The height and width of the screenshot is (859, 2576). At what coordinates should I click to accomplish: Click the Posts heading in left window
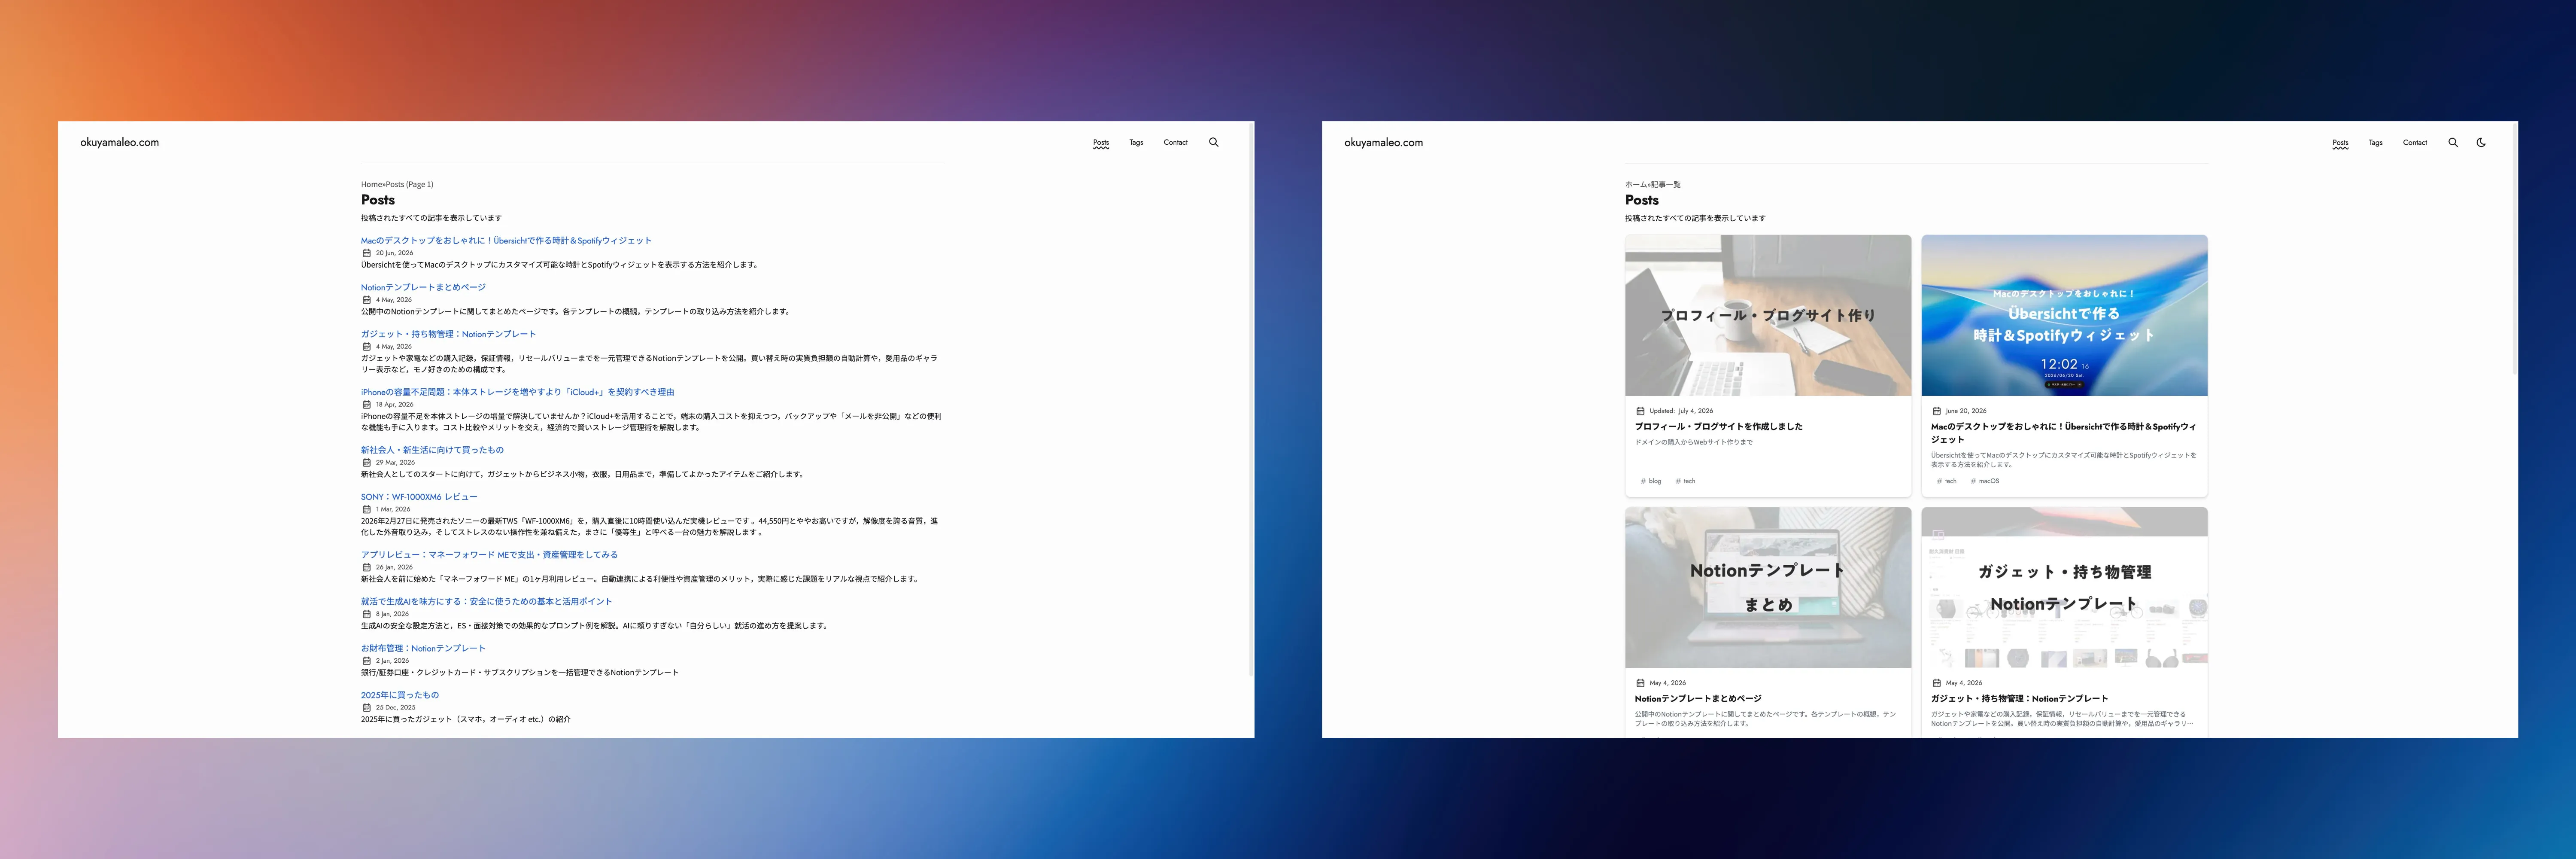coord(378,200)
